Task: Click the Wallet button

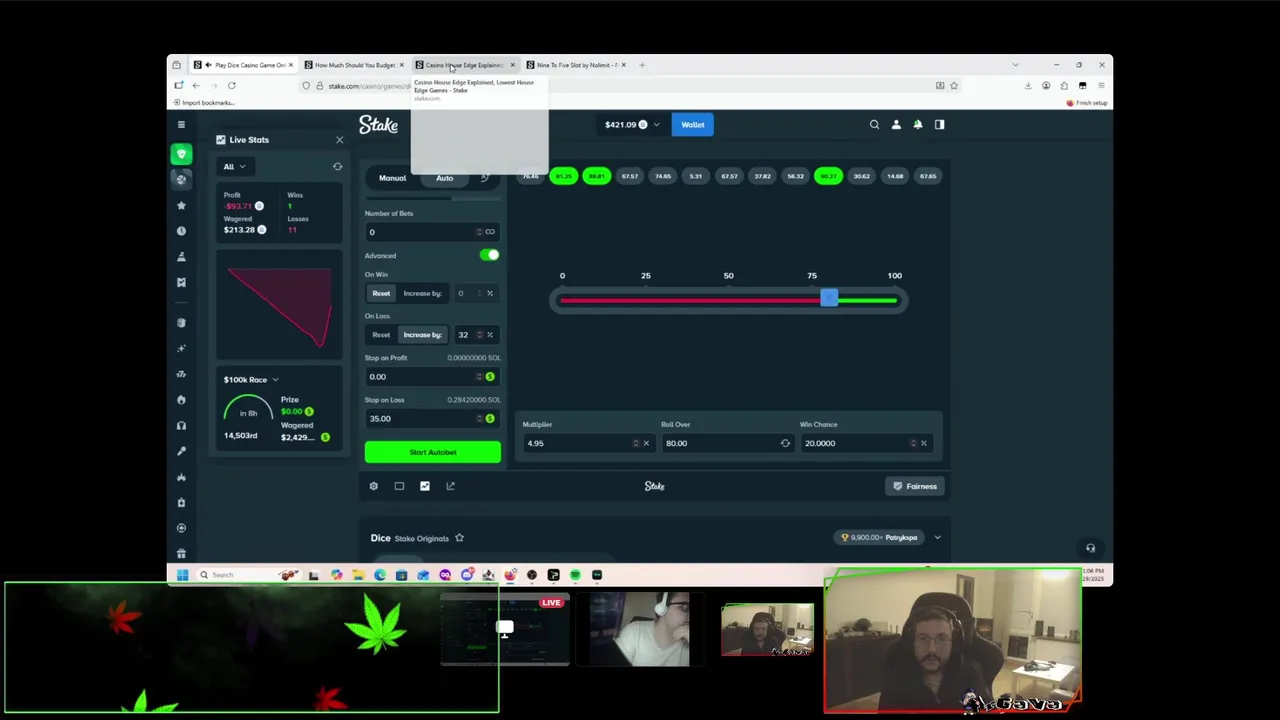Action: [693, 125]
